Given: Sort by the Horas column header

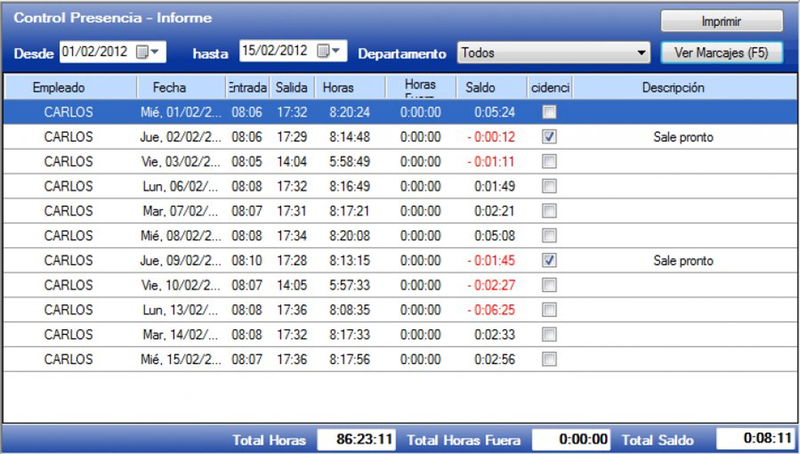Looking at the screenshot, I should tap(350, 87).
